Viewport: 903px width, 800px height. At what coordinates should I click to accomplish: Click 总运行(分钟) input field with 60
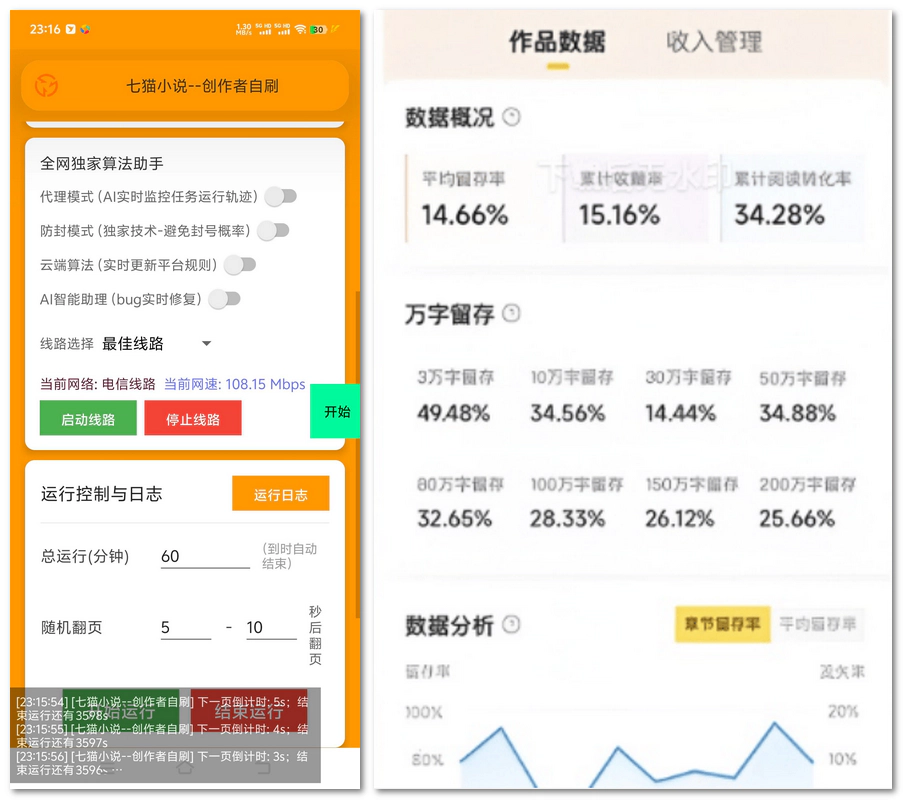tap(204, 557)
